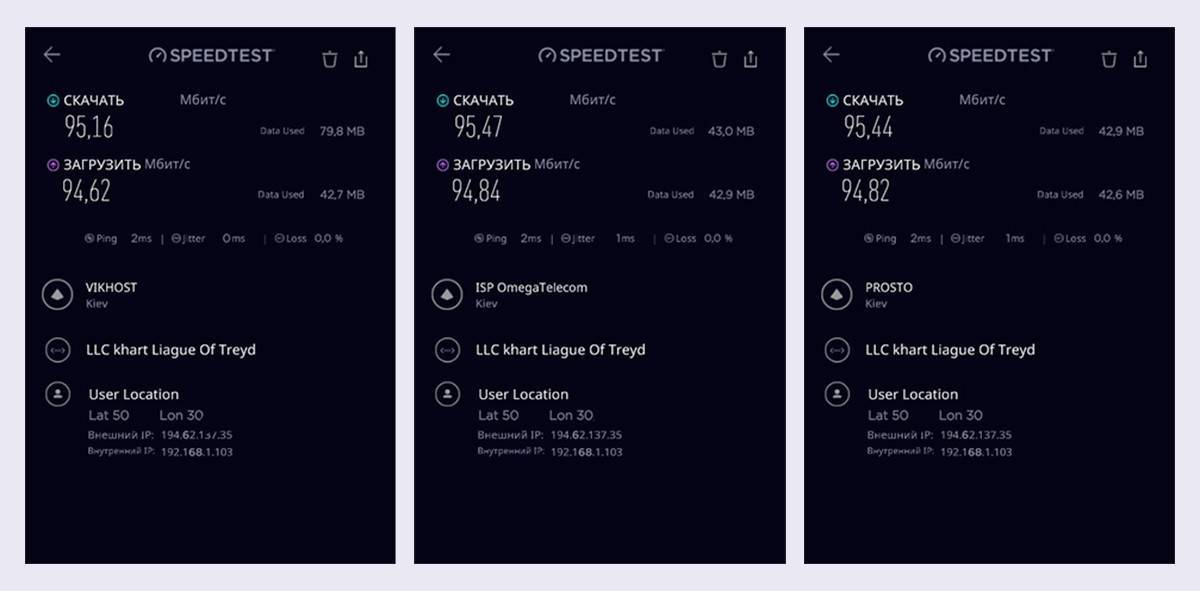Viewport: 1200px width, 591px height.
Task: Select the 94,84 upload speed value
Action: pos(476,190)
